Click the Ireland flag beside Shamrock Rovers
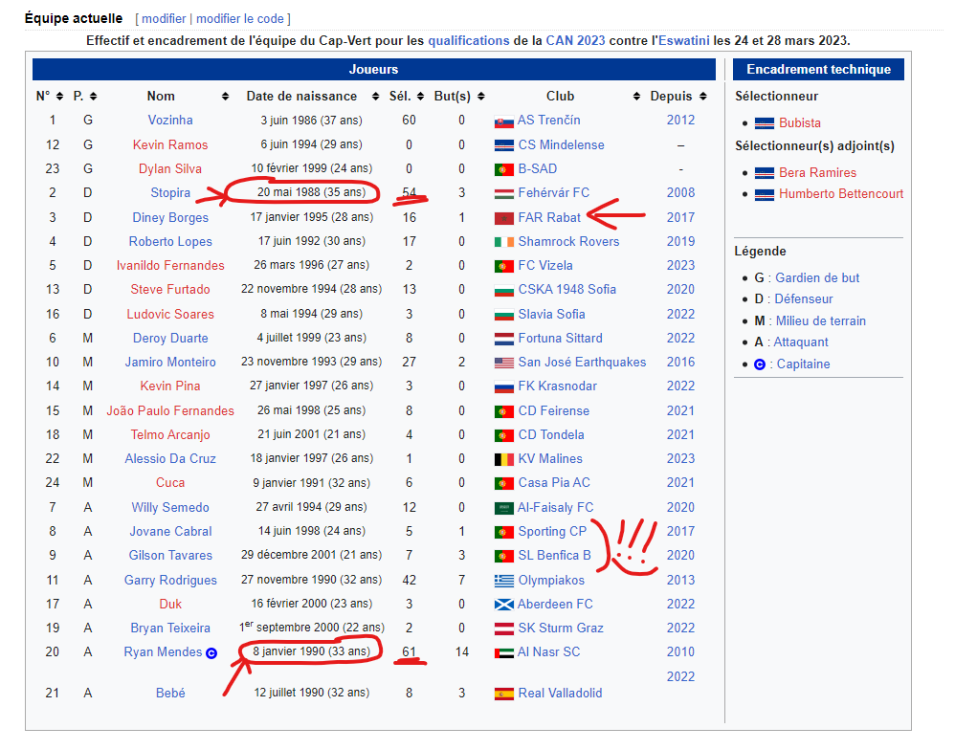955x750 pixels. pyautogui.click(x=504, y=242)
